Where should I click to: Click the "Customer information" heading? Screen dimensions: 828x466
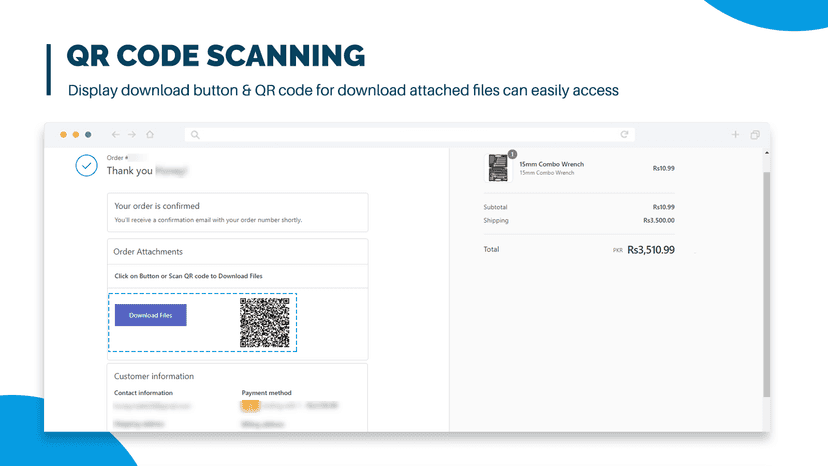coord(154,376)
